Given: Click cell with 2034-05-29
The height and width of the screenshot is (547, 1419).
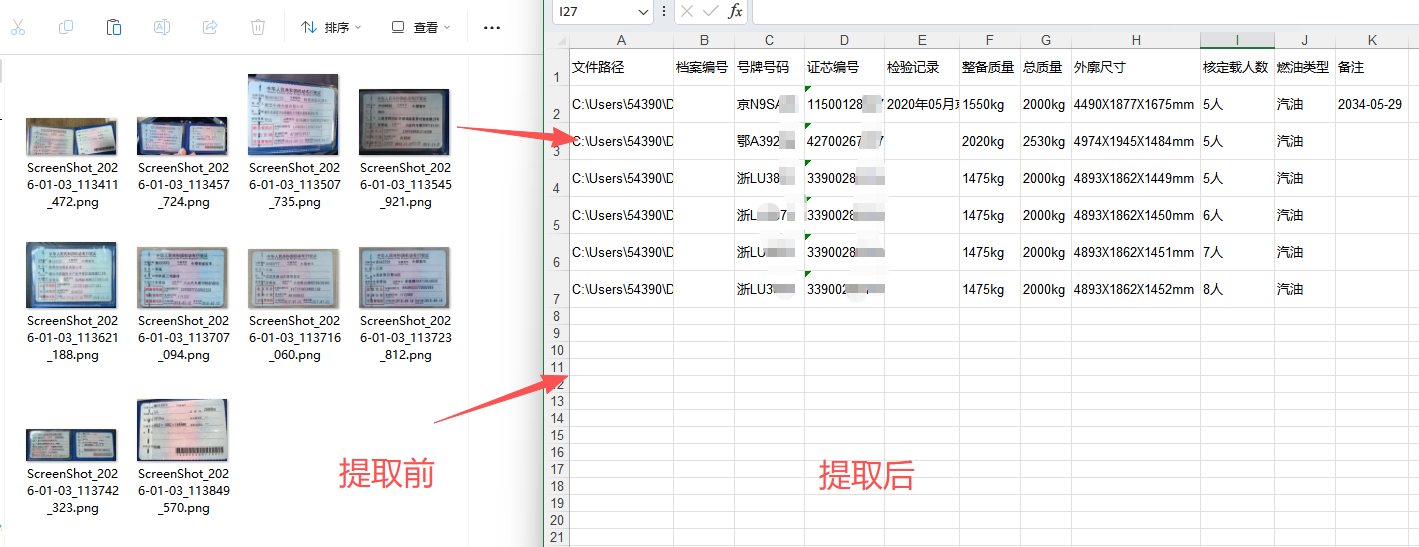Looking at the screenshot, I should point(1372,104).
